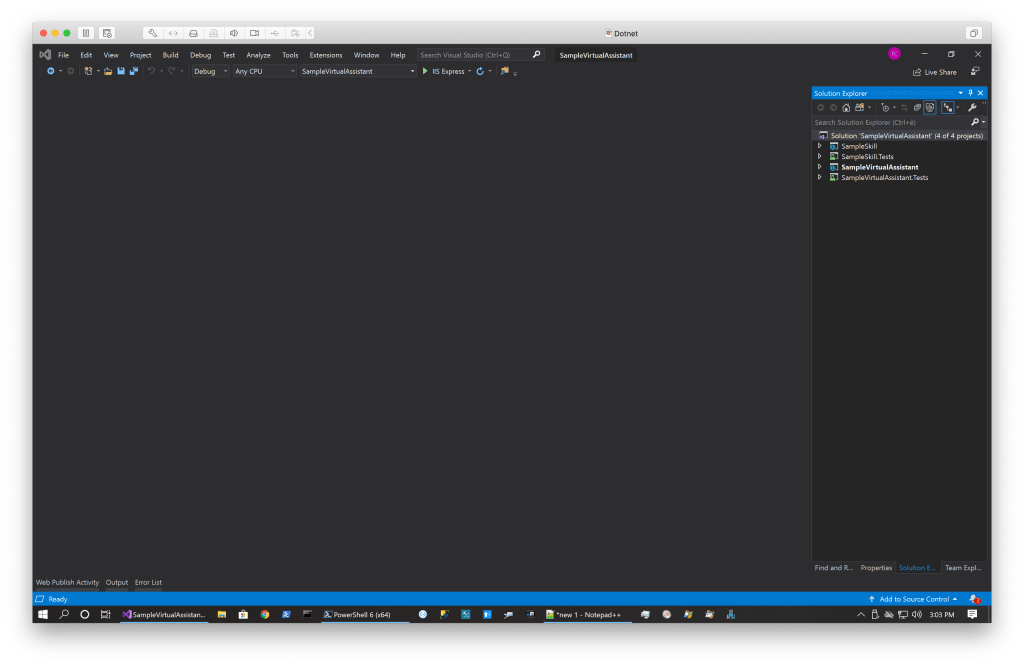The height and width of the screenshot is (666, 1024).
Task: Expand the SampleSkill.Tests project node
Action: [x=820, y=157]
